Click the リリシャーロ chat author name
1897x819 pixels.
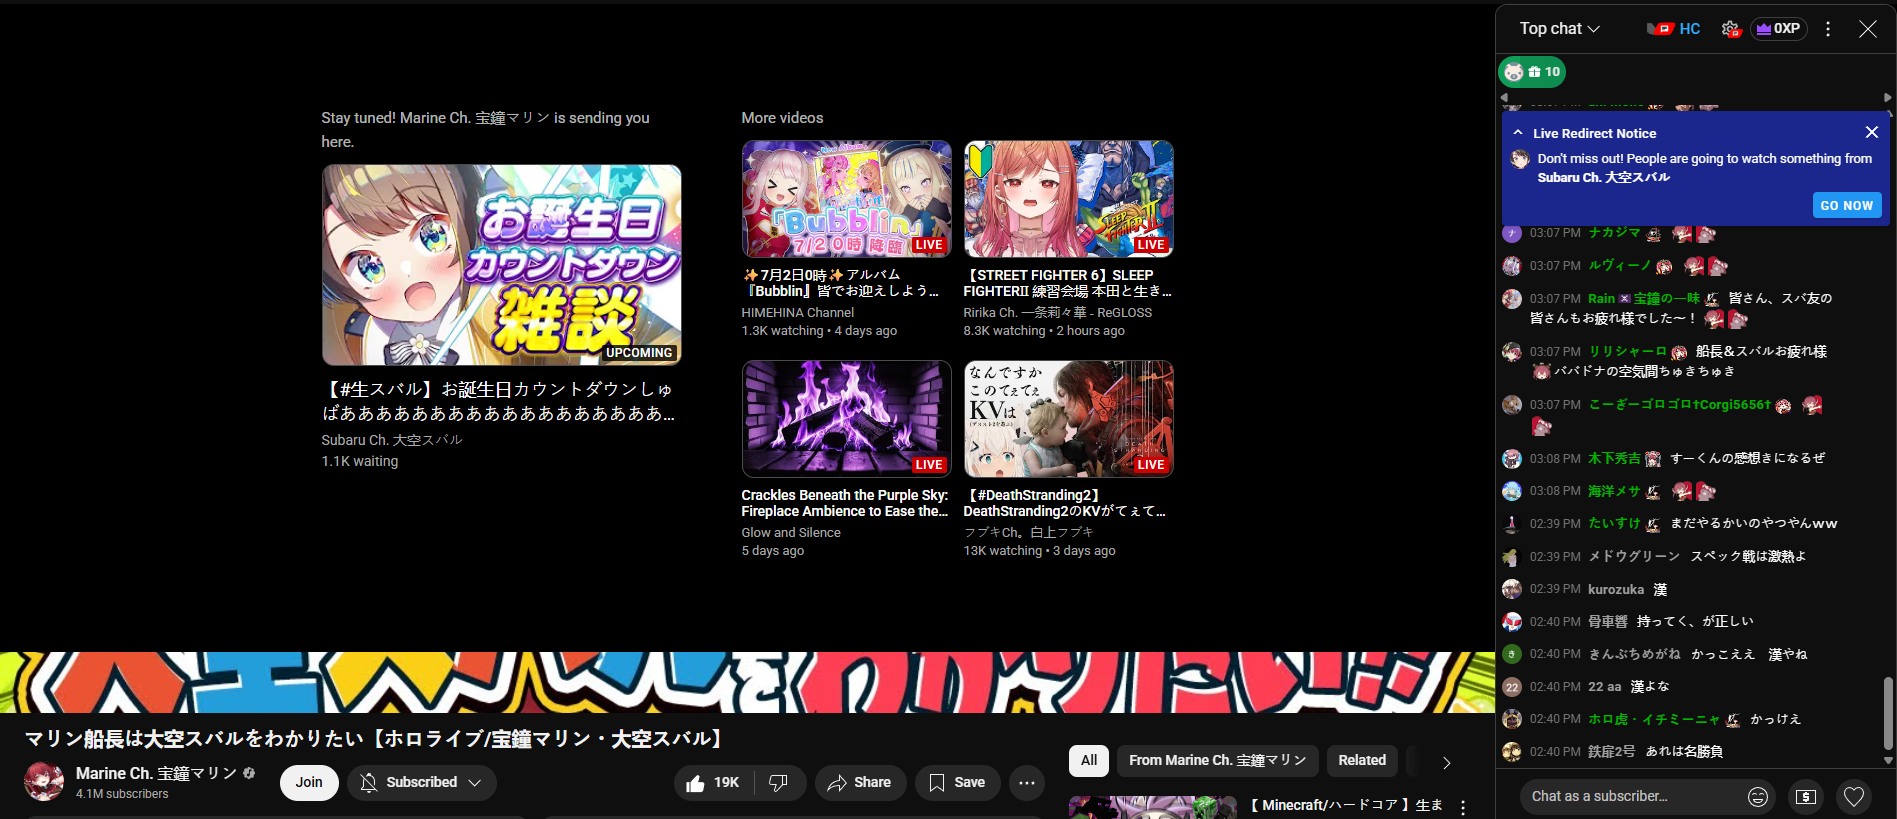(1628, 352)
